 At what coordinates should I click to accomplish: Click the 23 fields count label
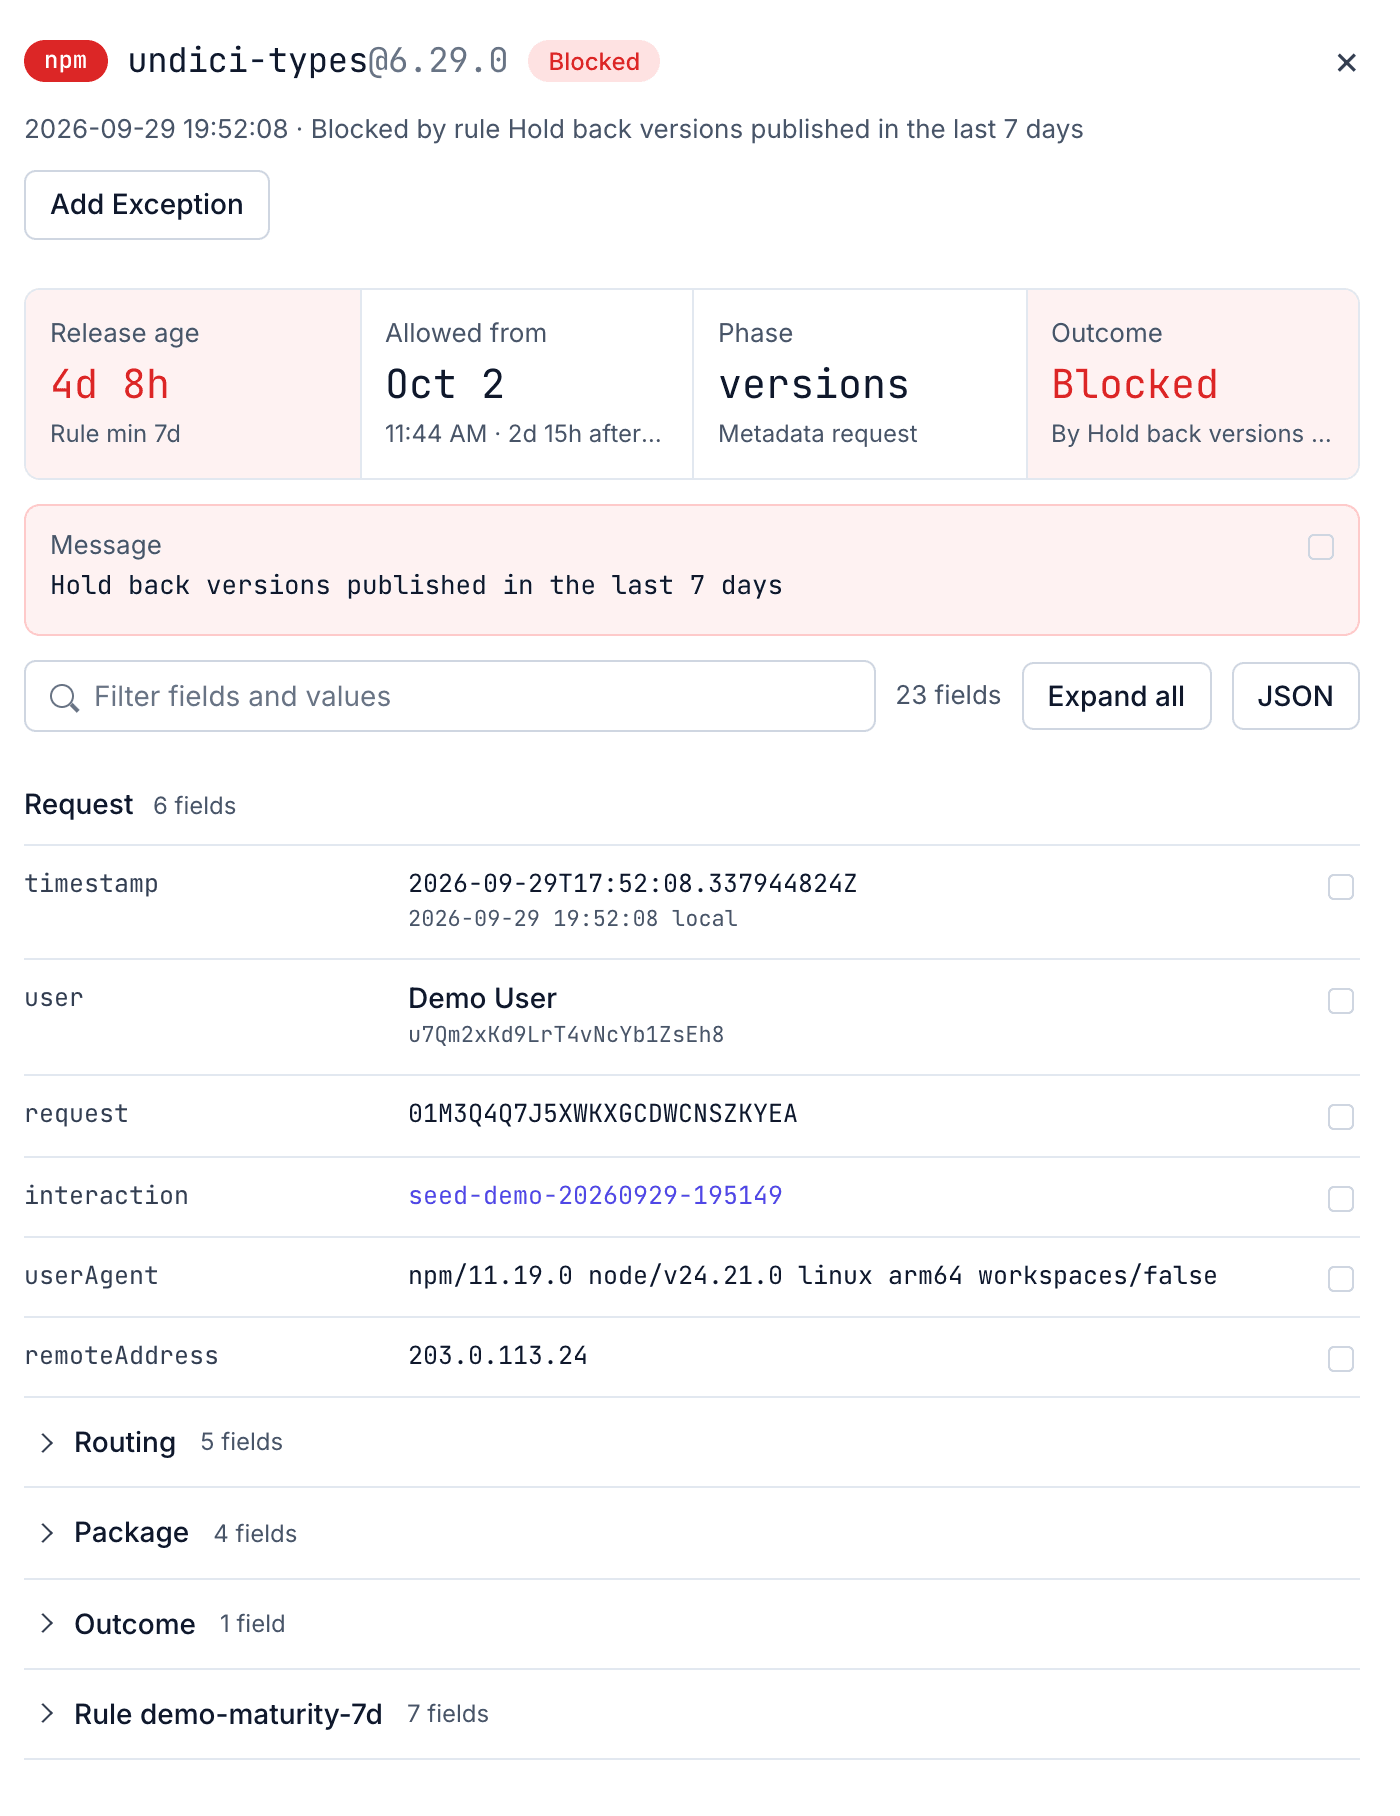[x=948, y=695]
